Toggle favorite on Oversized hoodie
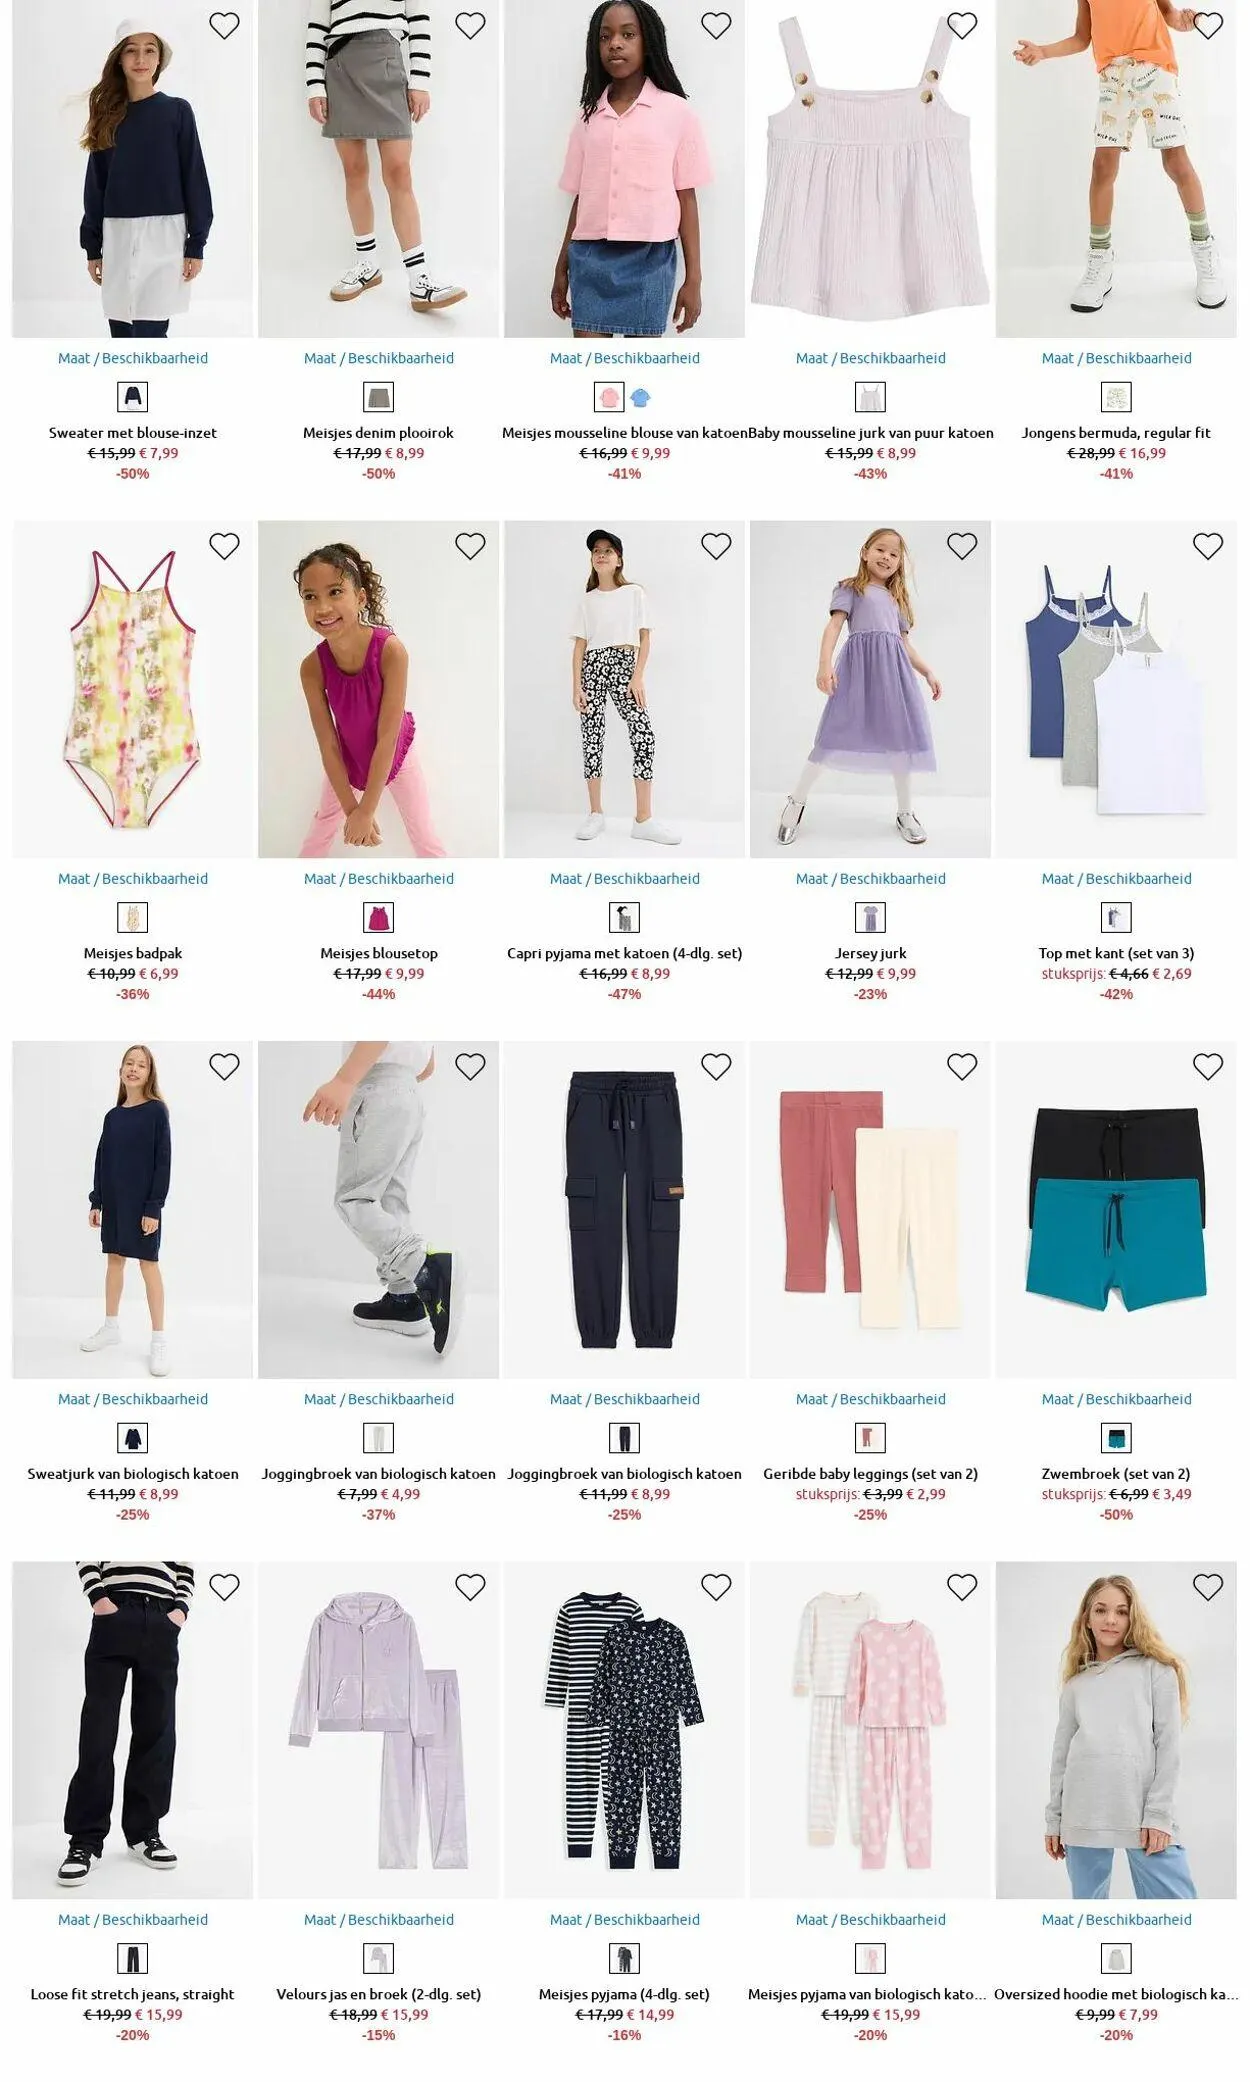 [x=1208, y=1587]
